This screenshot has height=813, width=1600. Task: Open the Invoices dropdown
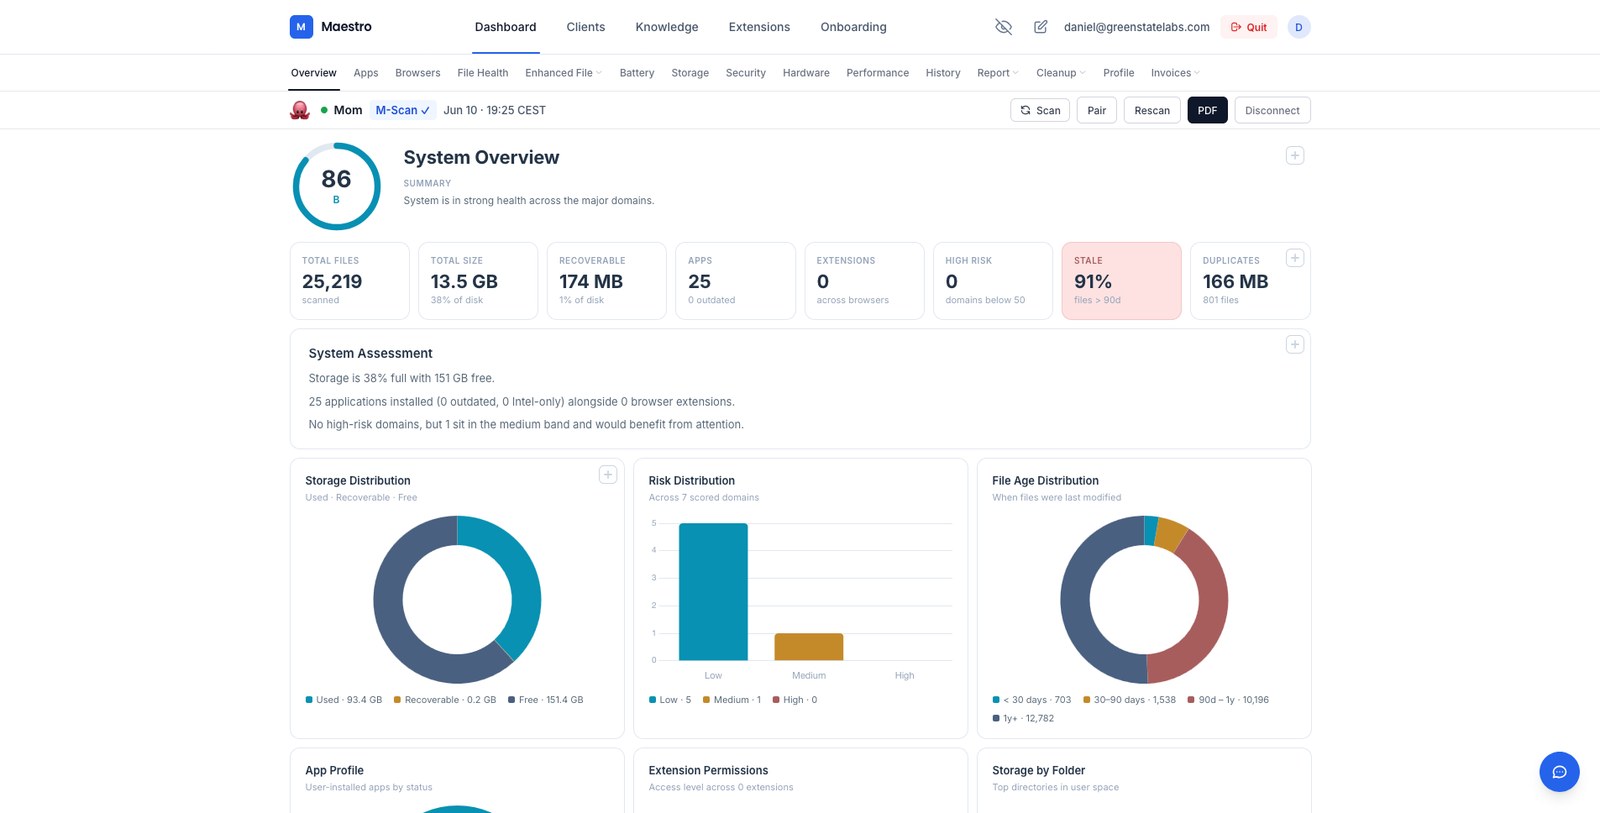[1175, 73]
